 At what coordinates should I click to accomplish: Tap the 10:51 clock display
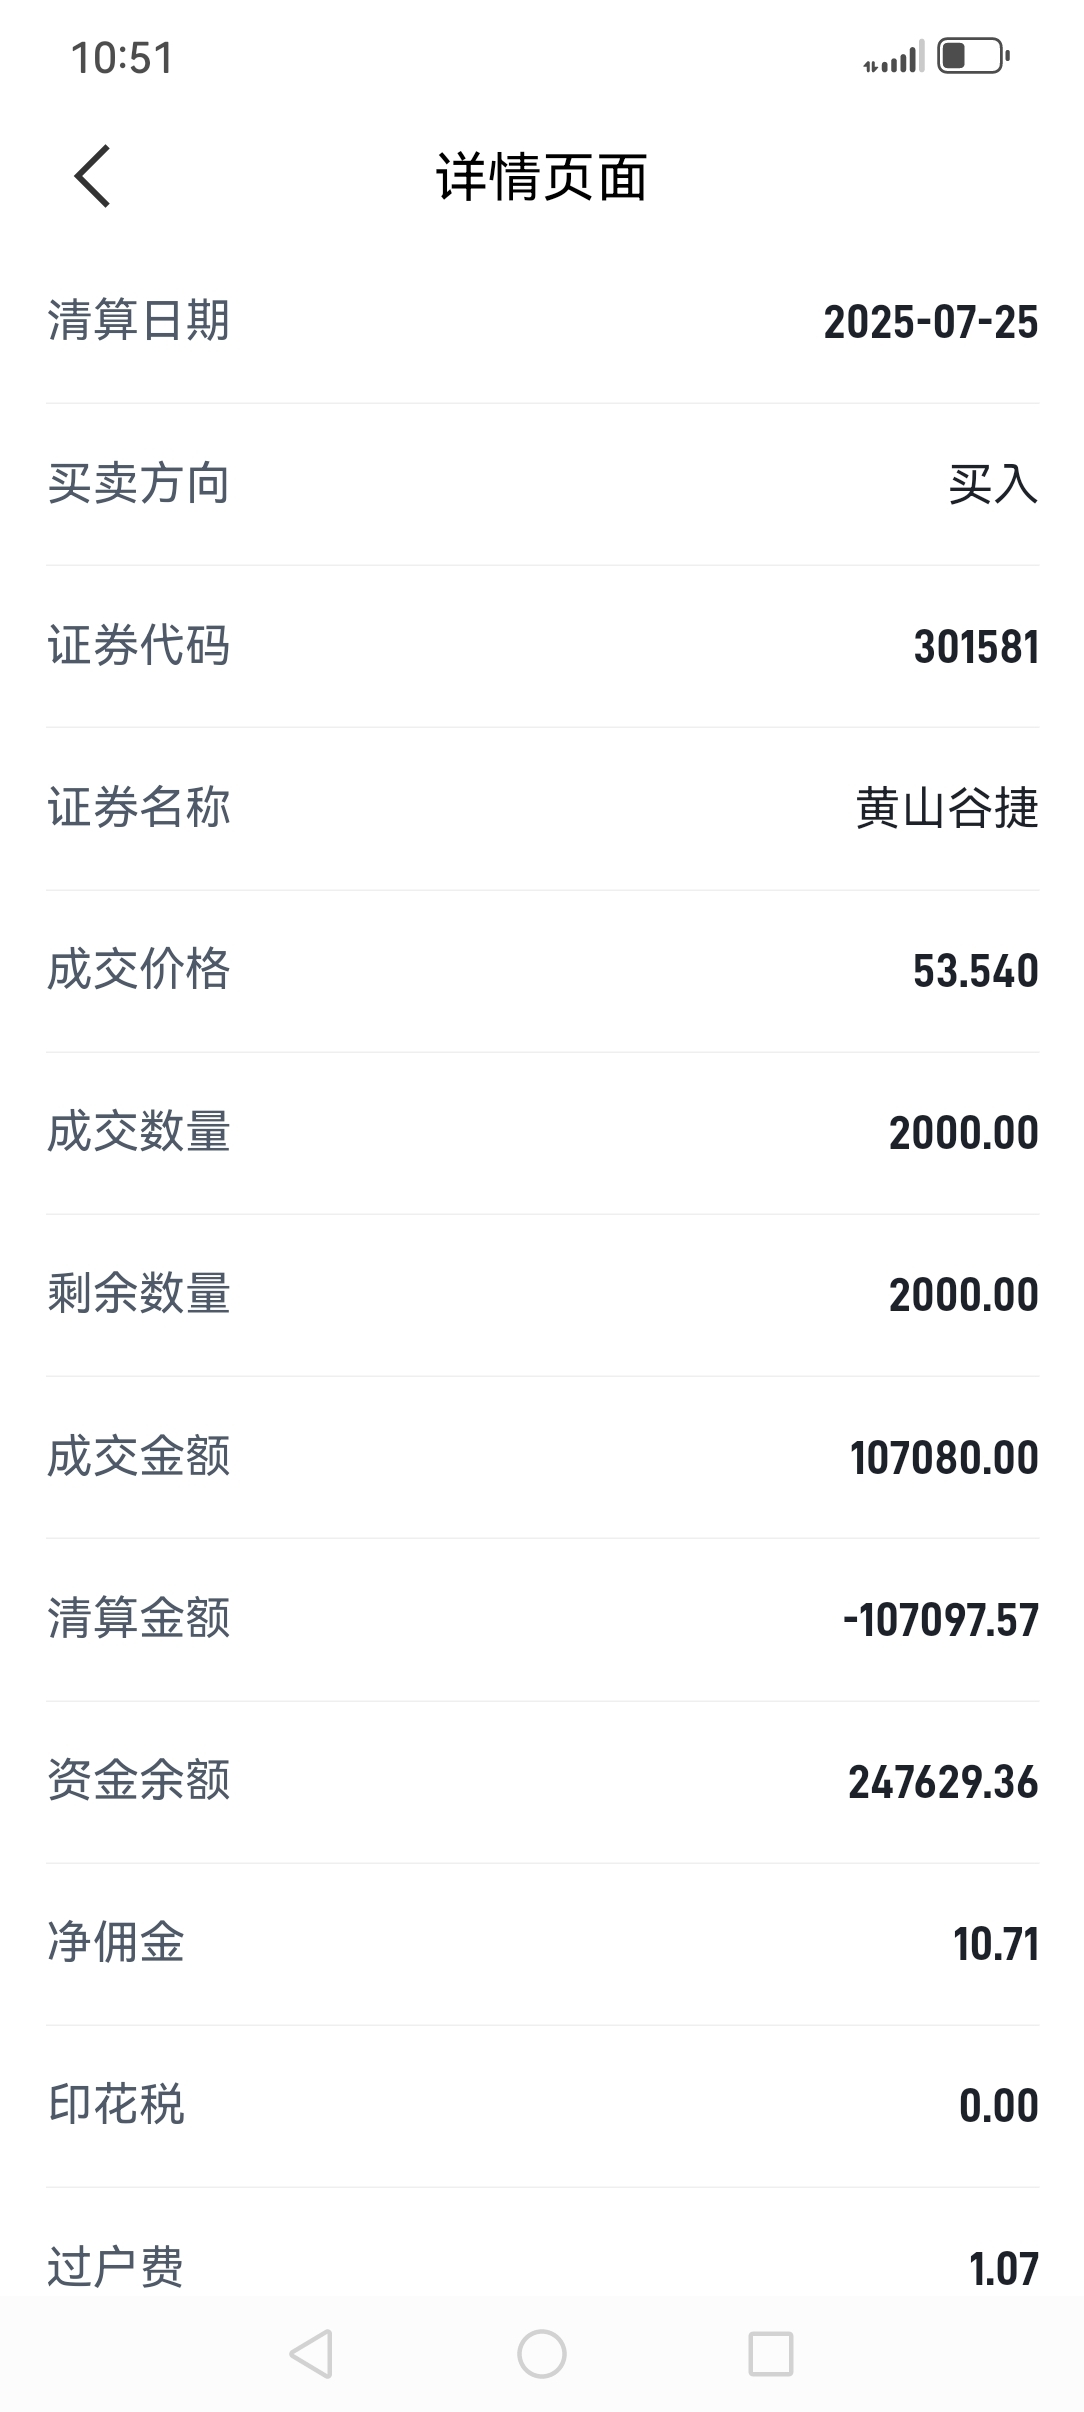coord(122,58)
